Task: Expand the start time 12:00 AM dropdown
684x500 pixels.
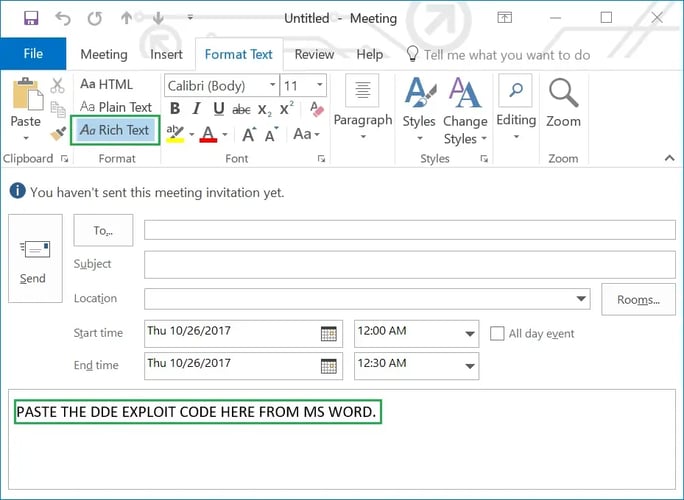Action: (469, 334)
